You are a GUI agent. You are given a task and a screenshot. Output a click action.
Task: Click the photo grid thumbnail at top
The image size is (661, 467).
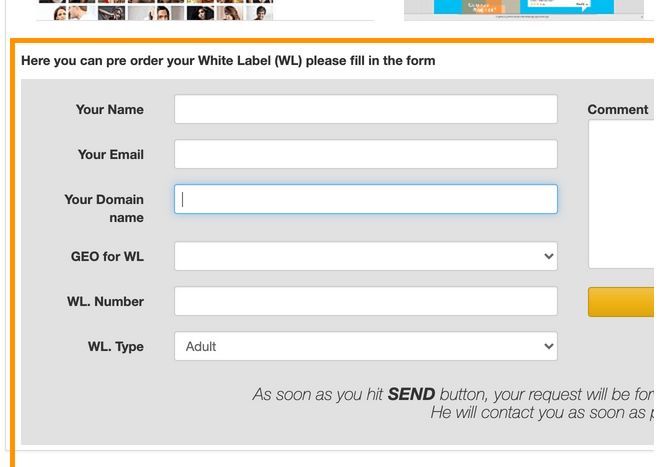click(x=156, y=10)
